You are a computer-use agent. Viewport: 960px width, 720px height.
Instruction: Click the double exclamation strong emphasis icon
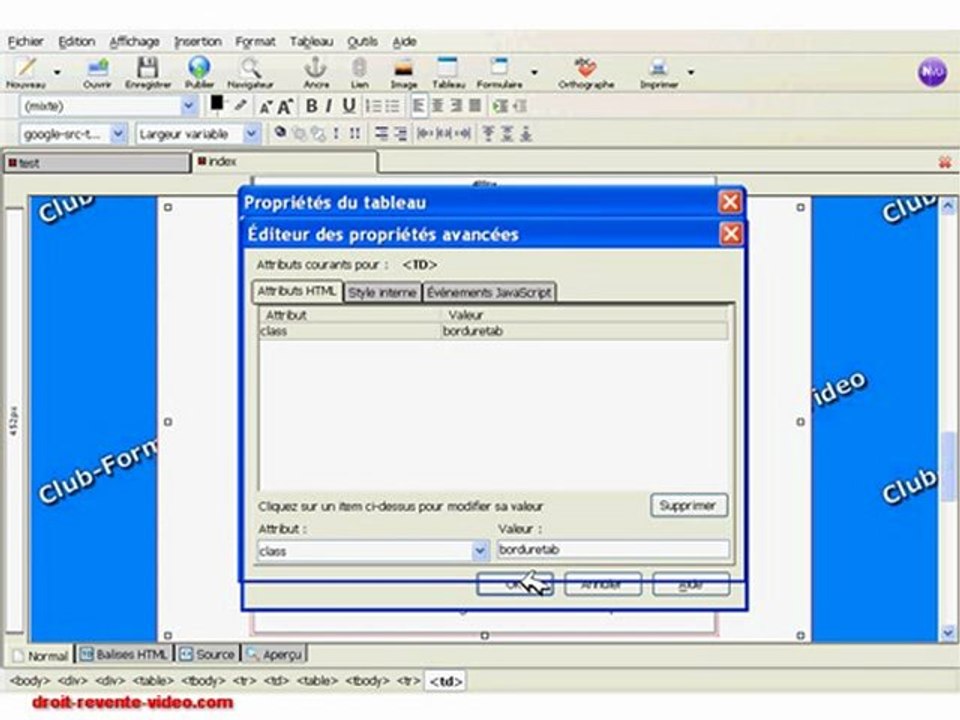pyautogui.click(x=354, y=133)
